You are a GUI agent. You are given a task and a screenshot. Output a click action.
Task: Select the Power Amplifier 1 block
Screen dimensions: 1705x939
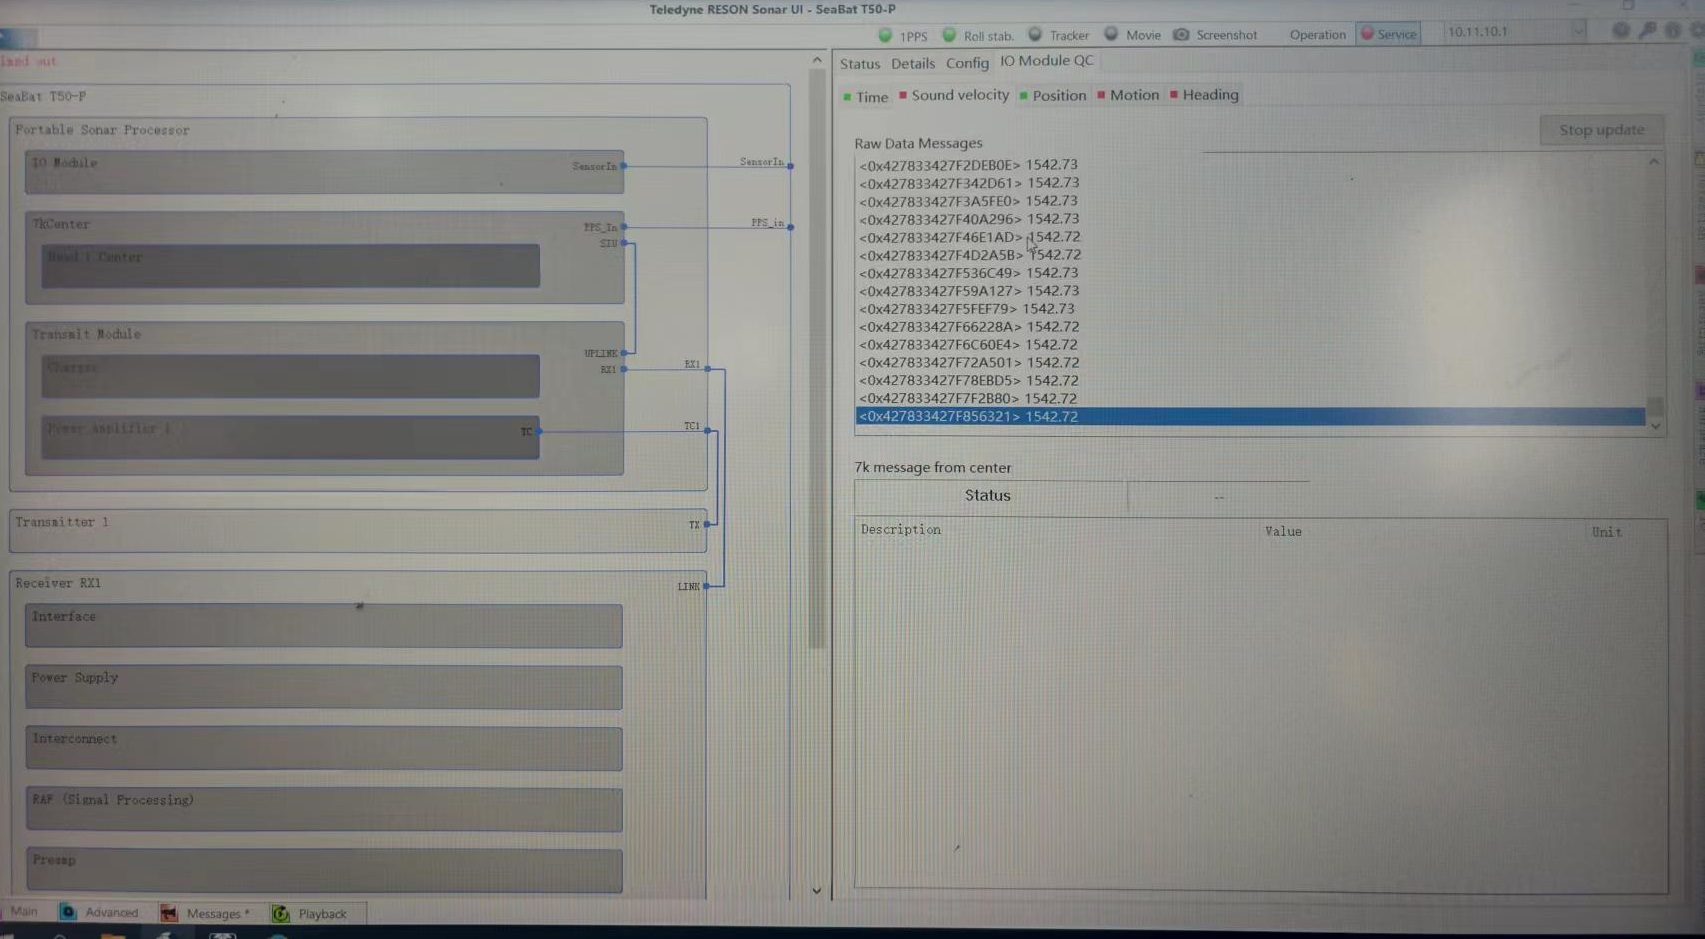pyautogui.click(x=290, y=438)
